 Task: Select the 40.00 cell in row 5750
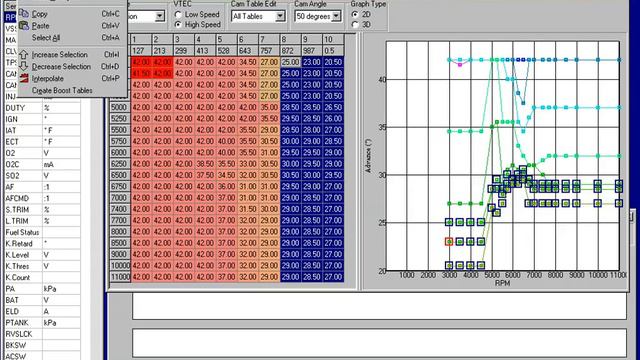click(227, 141)
